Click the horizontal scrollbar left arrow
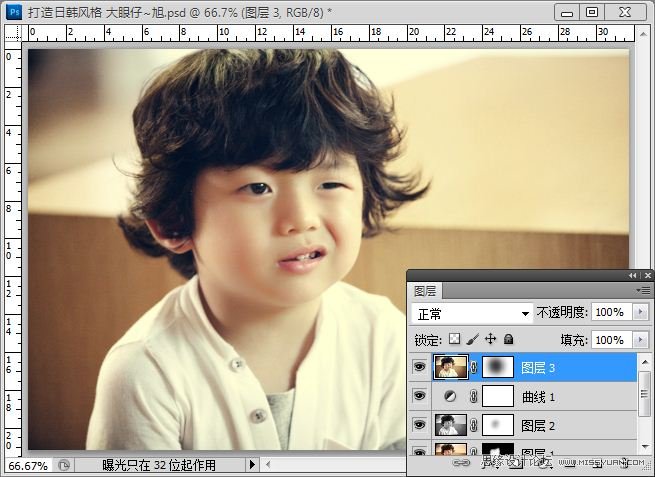The width and height of the screenshot is (655, 477). [x=268, y=464]
